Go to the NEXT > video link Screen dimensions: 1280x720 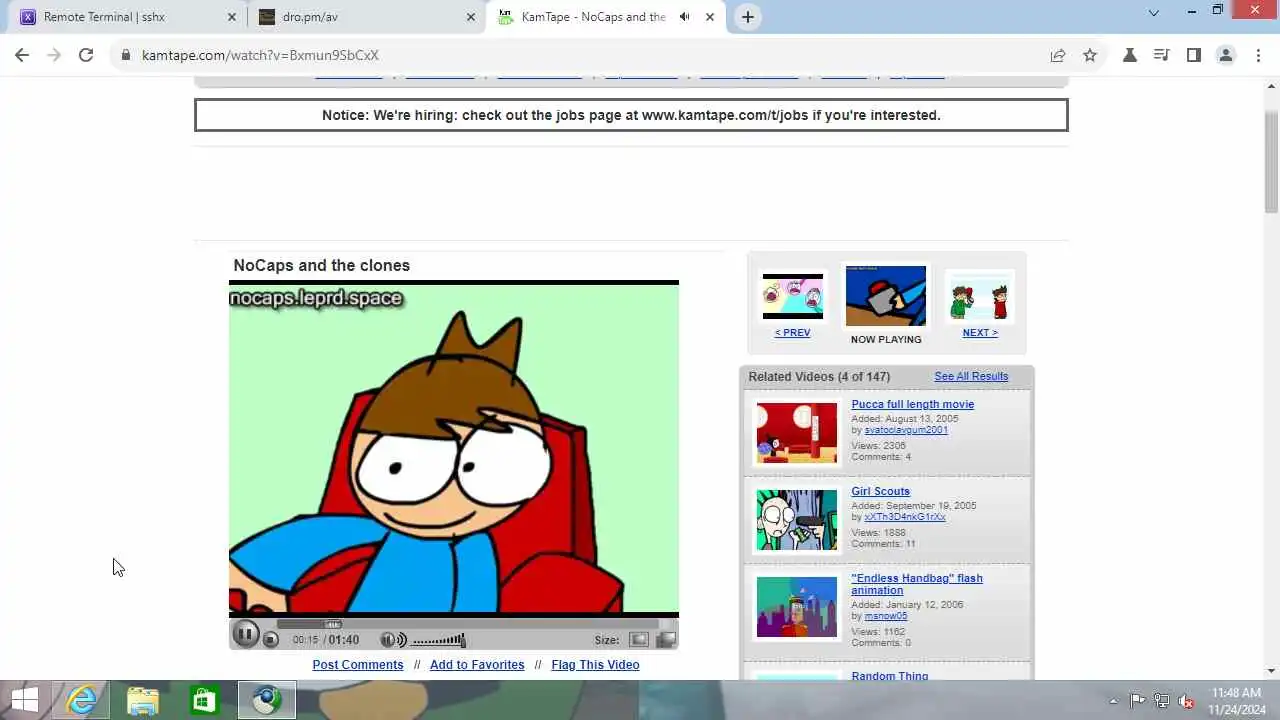980,333
